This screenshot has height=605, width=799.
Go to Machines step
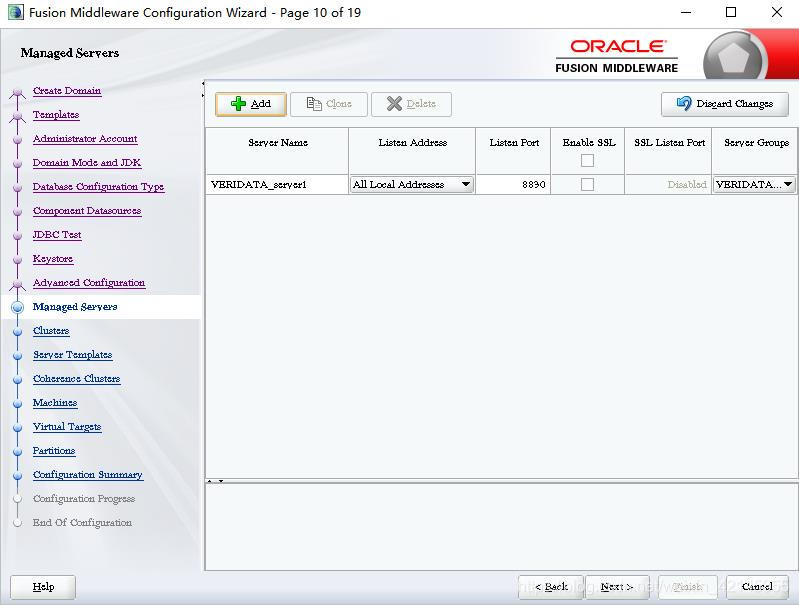coord(55,403)
